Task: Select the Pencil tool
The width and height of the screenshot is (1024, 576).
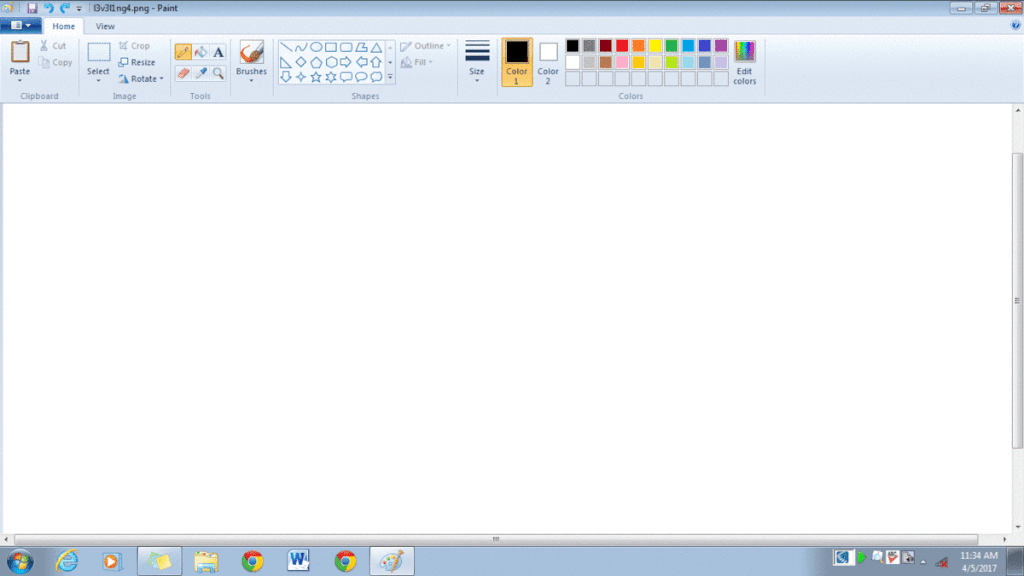Action: (183, 52)
